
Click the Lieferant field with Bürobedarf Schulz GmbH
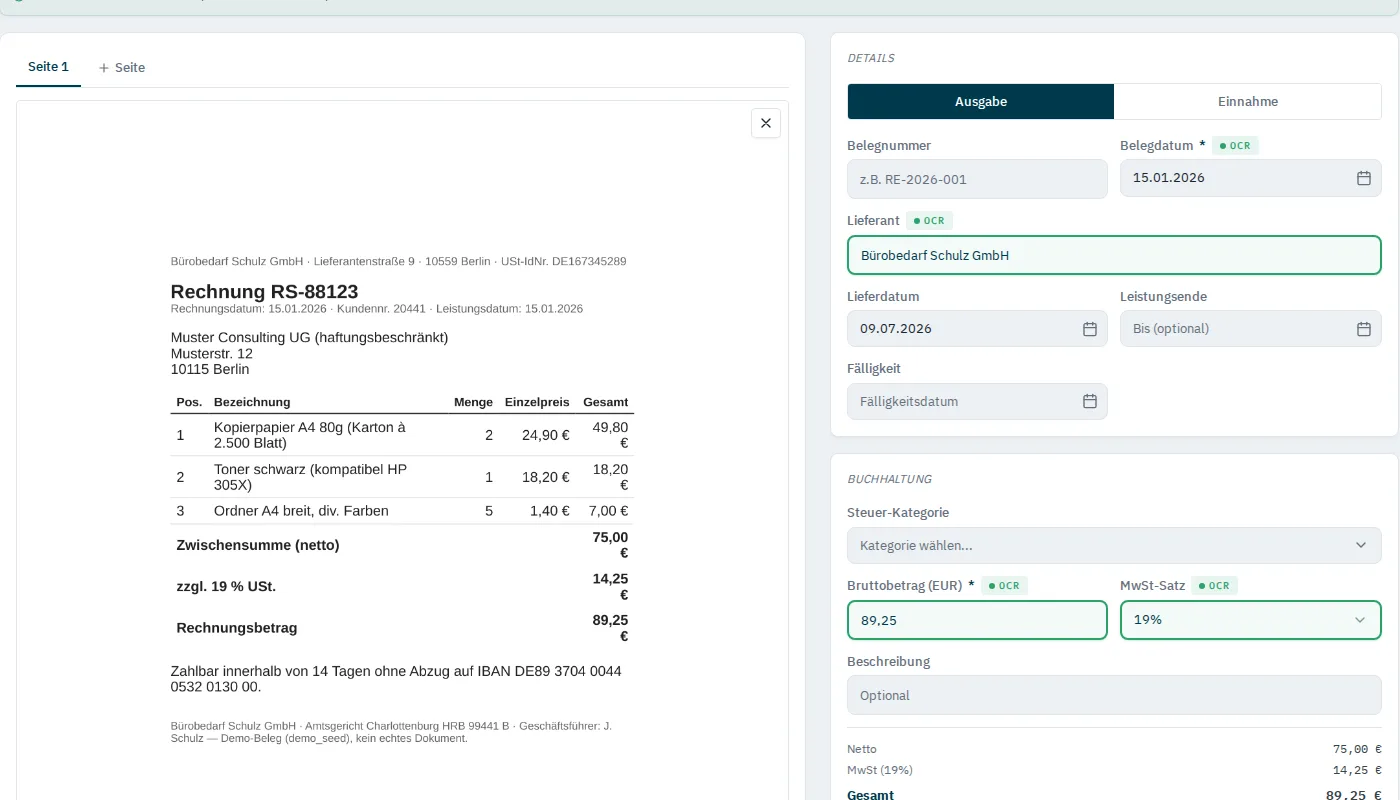click(x=1114, y=255)
